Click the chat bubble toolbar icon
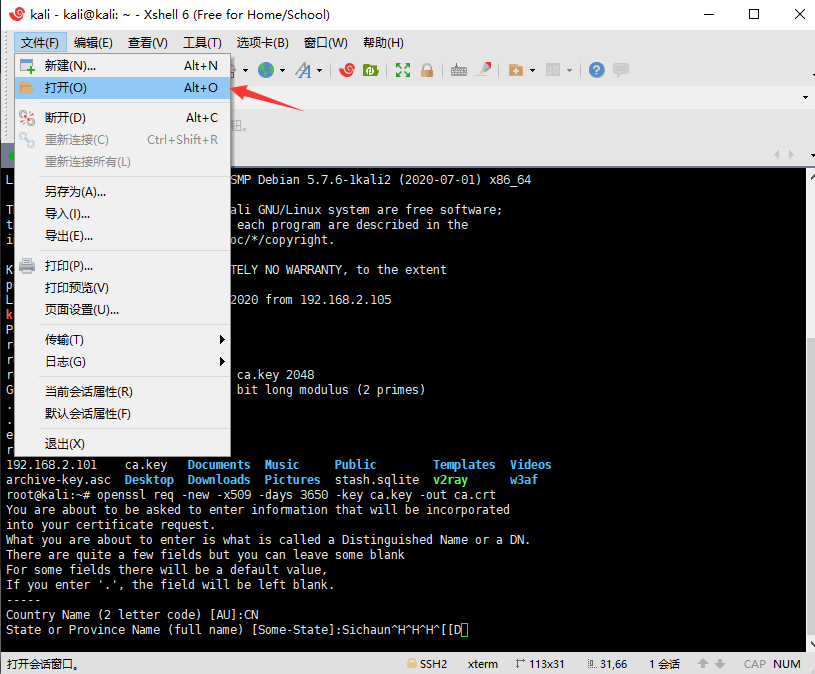 [622, 71]
